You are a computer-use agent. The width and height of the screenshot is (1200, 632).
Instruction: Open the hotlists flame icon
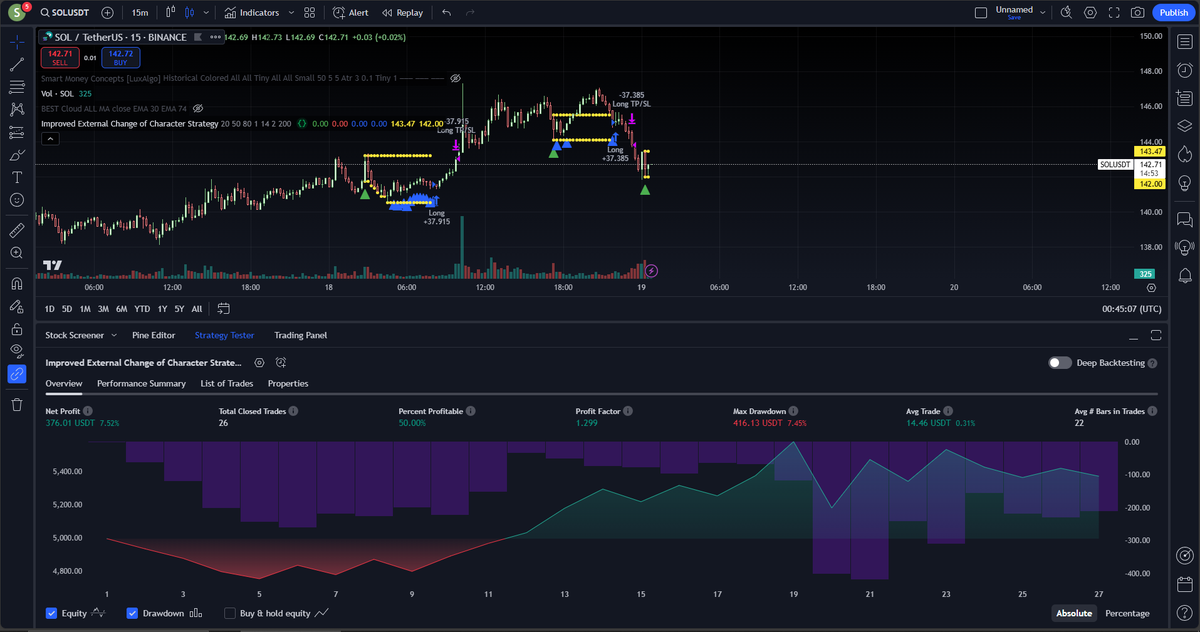pyautogui.click(x=1185, y=154)
